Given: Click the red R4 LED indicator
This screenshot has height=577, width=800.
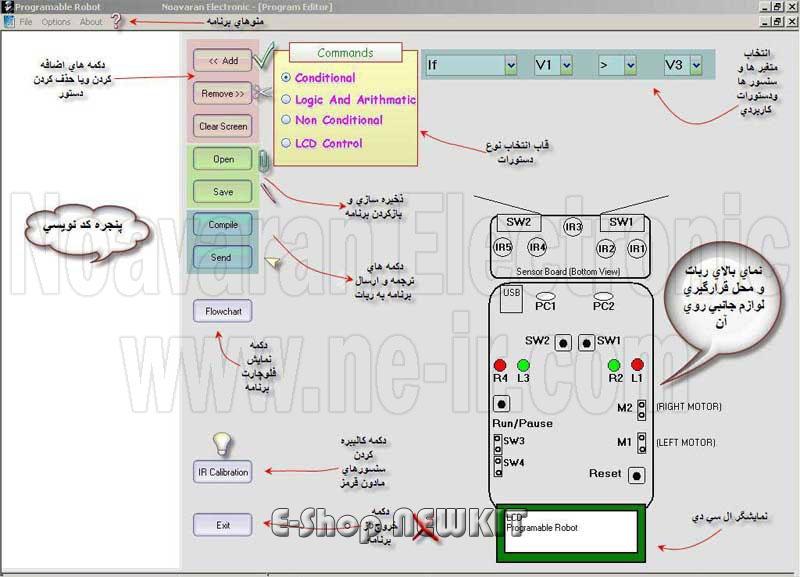Looking at the screenshot, I should coord(500,365).
